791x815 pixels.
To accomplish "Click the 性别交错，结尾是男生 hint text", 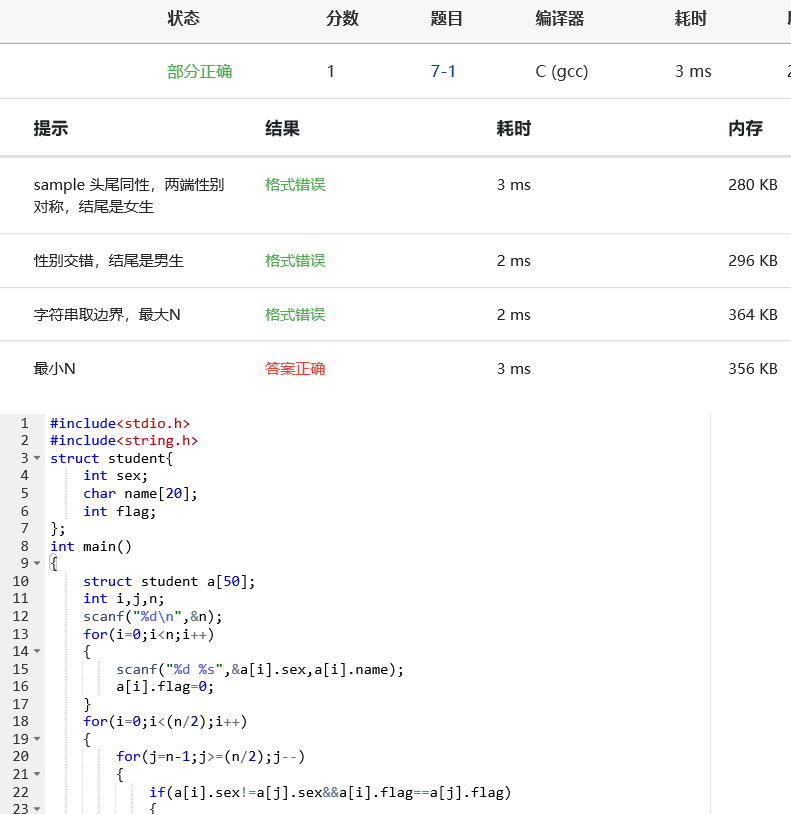I will (x=109, y=260).
